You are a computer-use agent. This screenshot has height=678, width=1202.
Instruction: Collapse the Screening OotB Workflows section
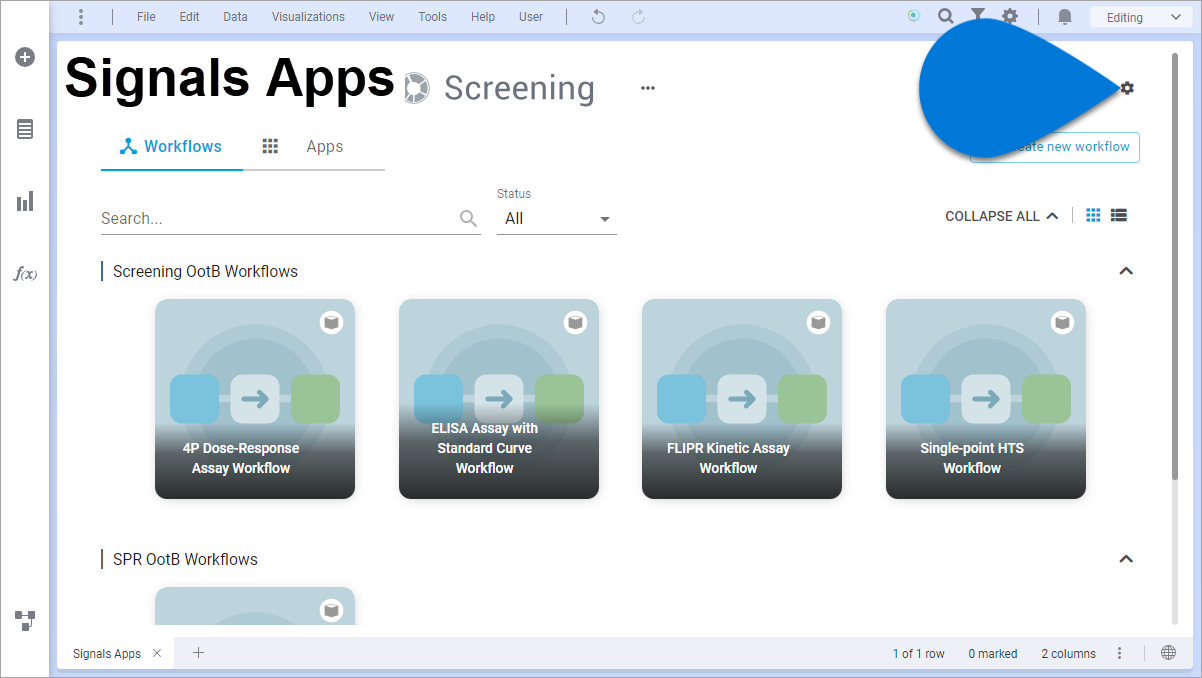[1126, 271]
